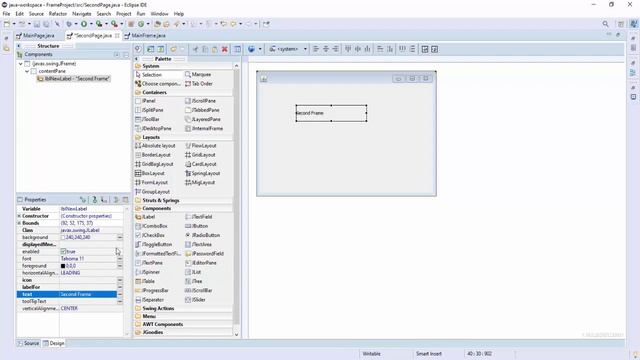The image size is (640, 360).
Task: Collapse the contentPane tree node
Action: (27, 71)
